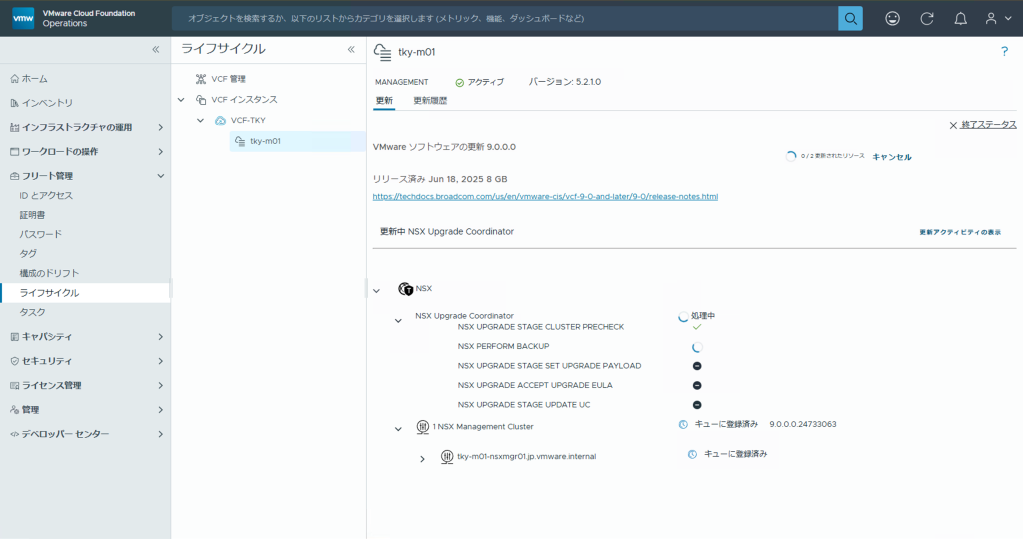Screen dimensions: 1023x539
Task: Switch to the 更新 tab
Action: (384, 100)
